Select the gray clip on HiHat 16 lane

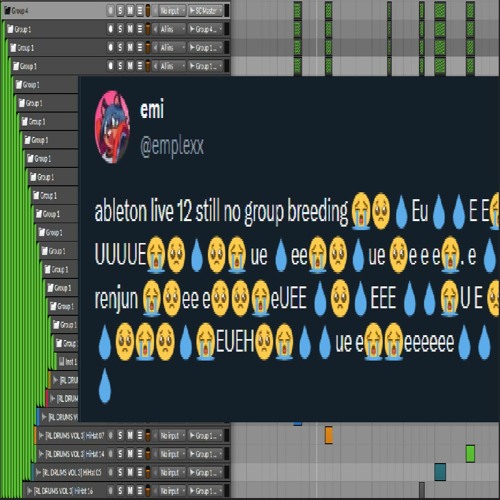[422, 490]
